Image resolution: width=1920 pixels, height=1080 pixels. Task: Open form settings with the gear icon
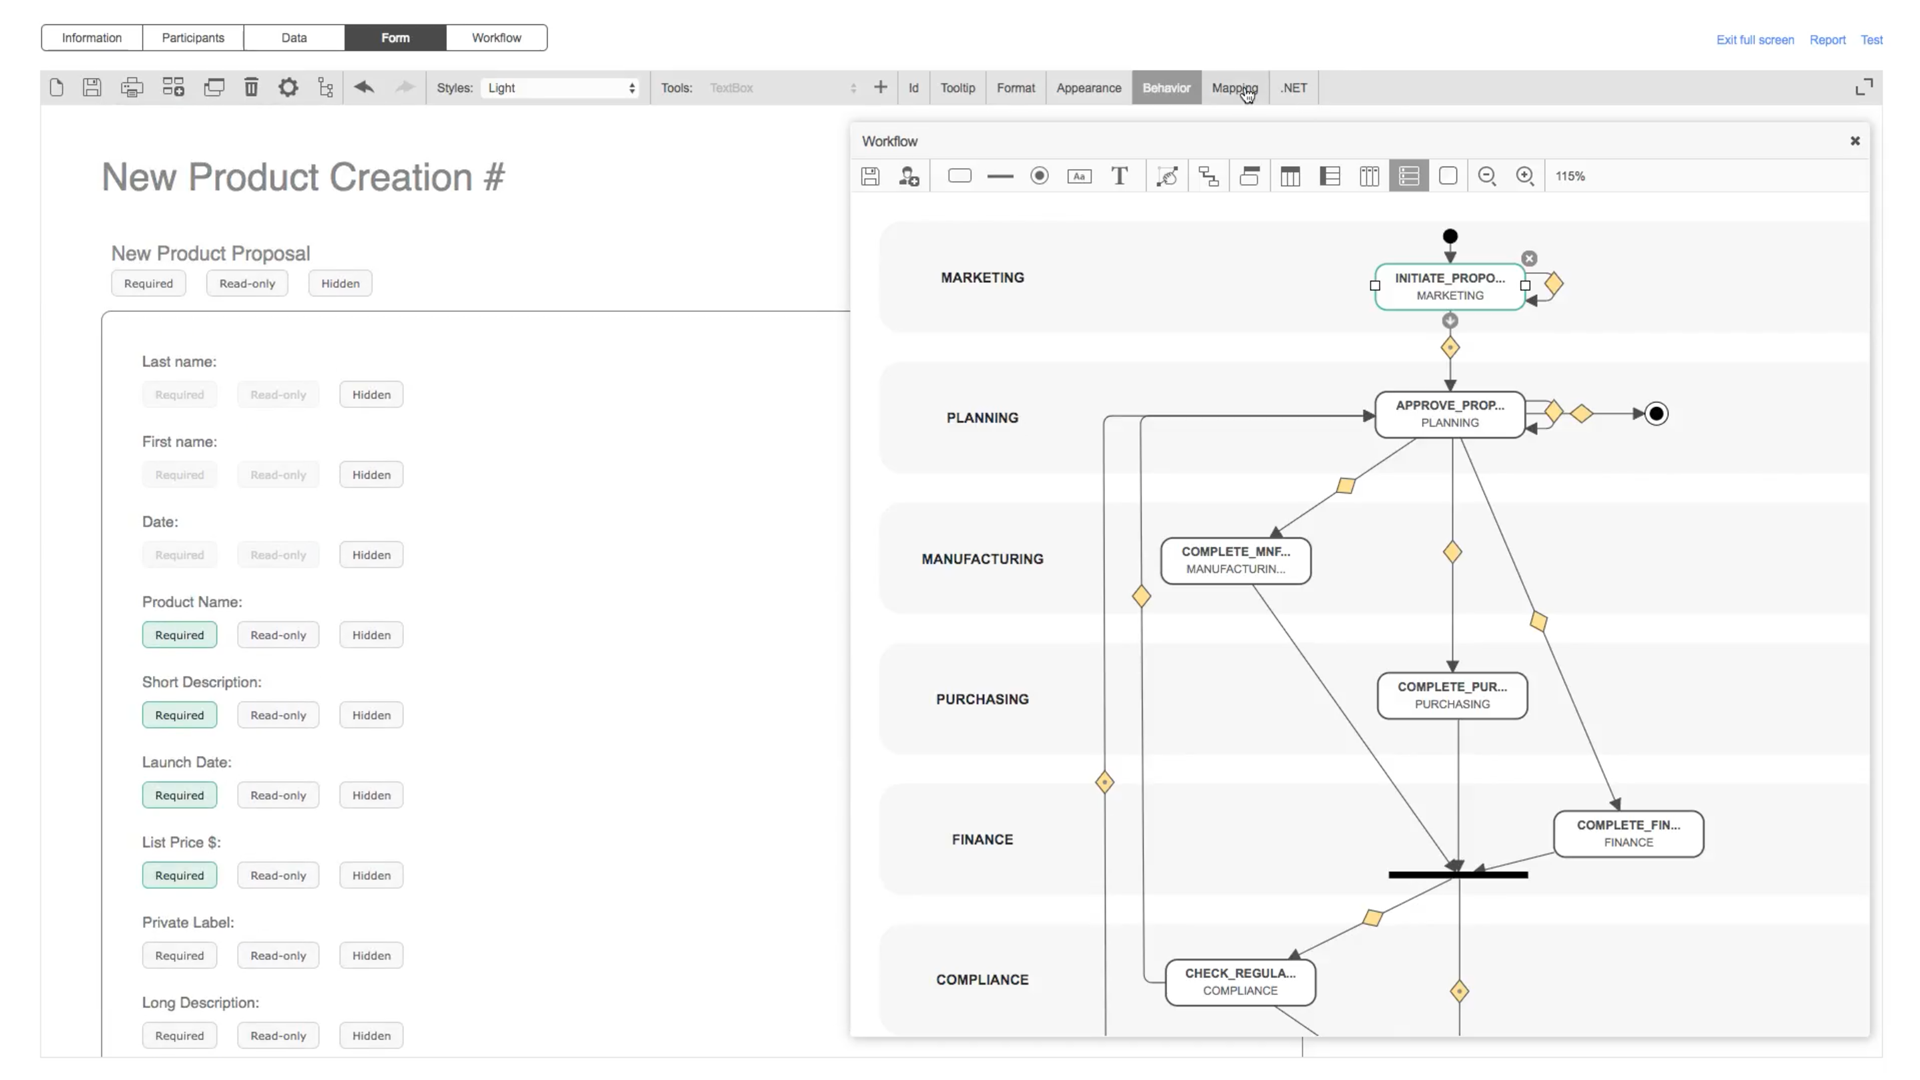click(288, 87)
